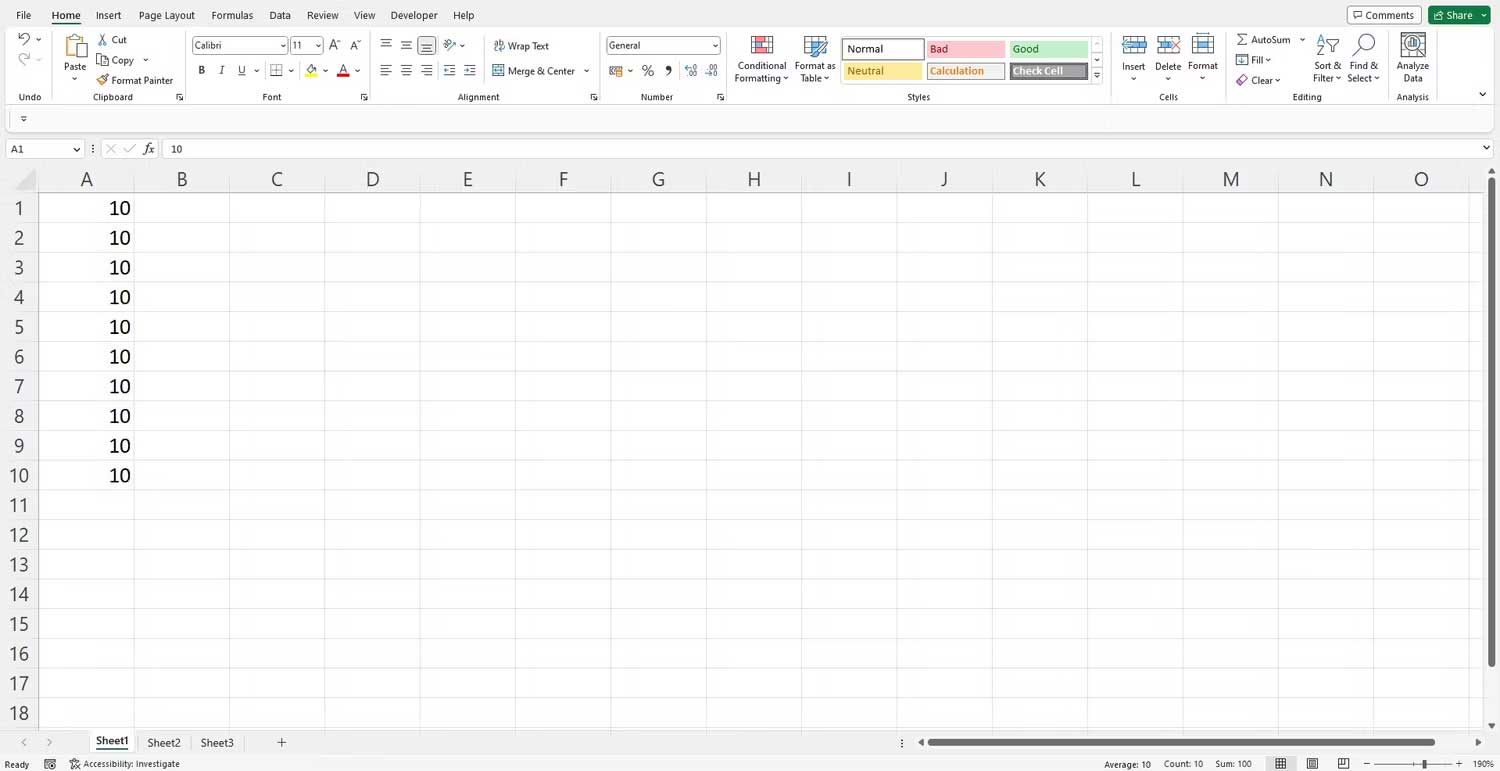Expand the Merge & Center options arrow
1500x771 pixels.
[587, 70]
